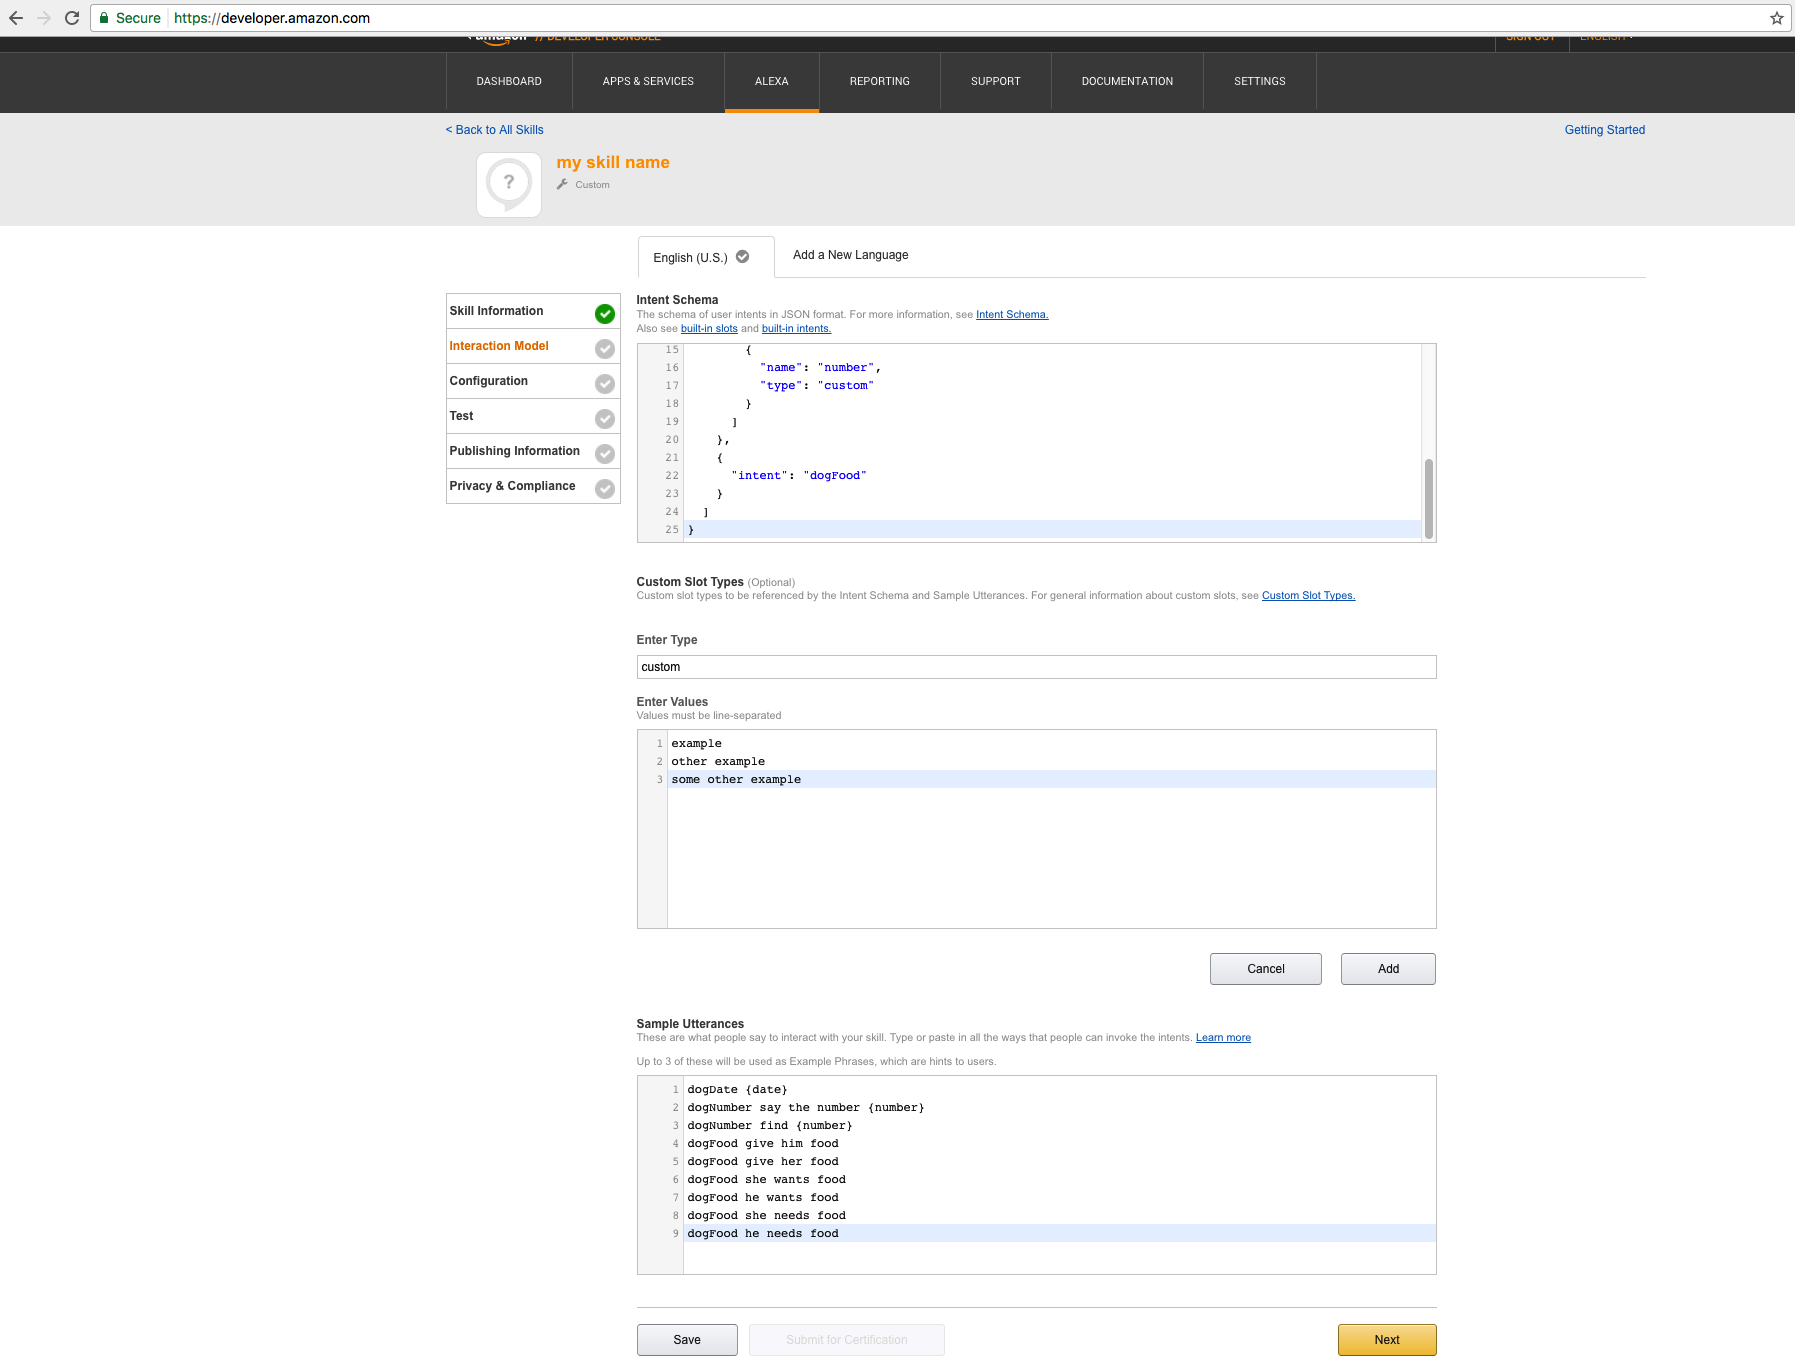Click the gray checkmark beside Test
The image size is (1795, 1372).
click(605, 418)
